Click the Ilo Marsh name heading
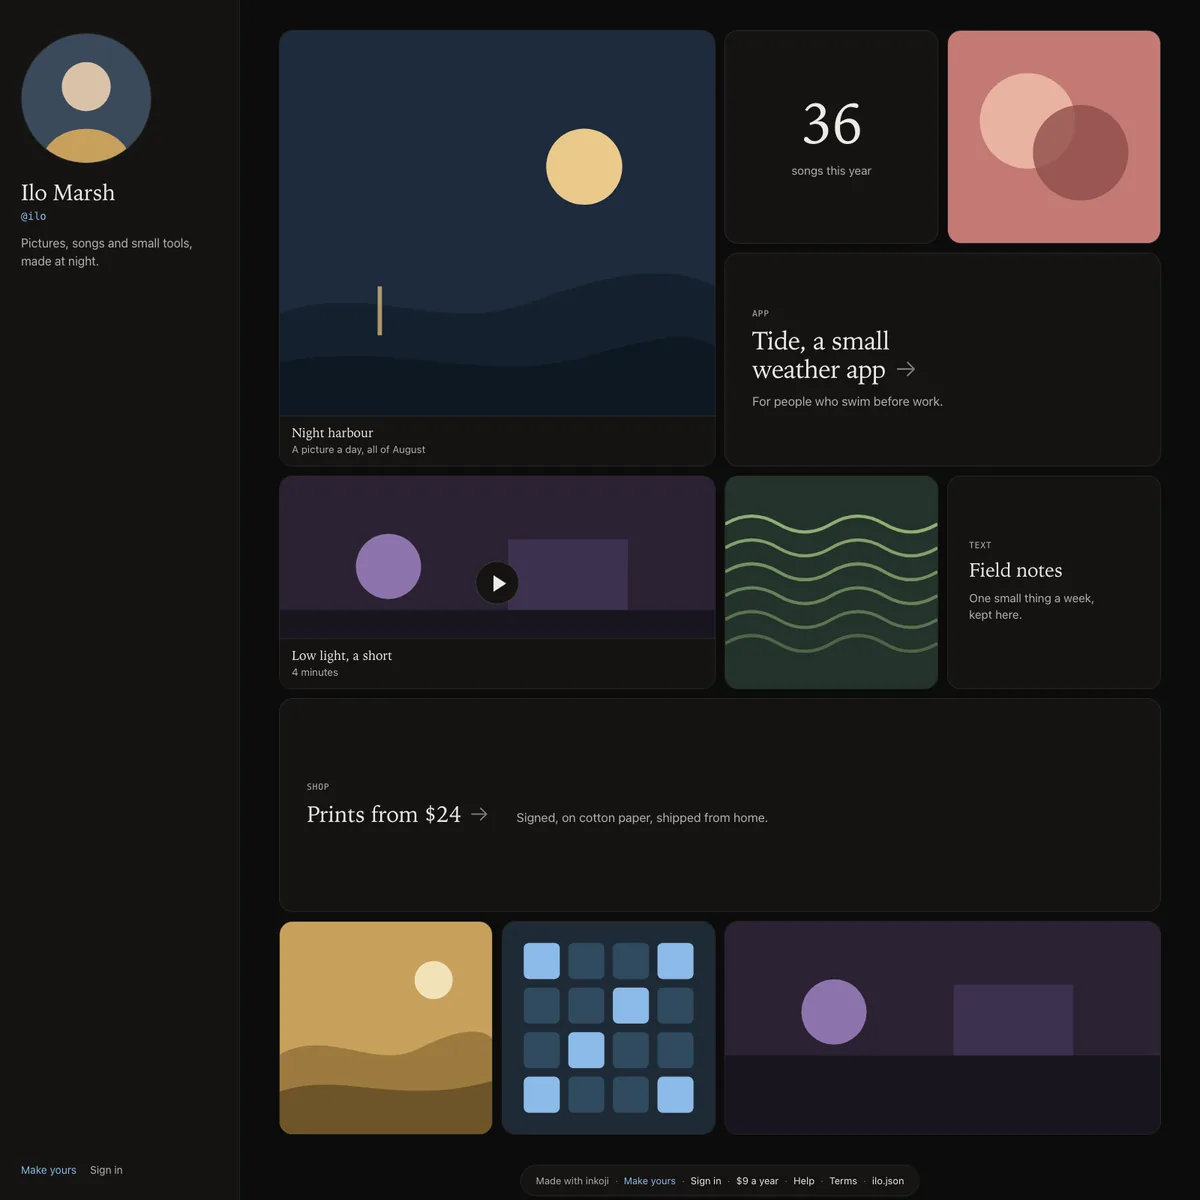Viewport: 1200px width, 1200px height. click(68, 192)
